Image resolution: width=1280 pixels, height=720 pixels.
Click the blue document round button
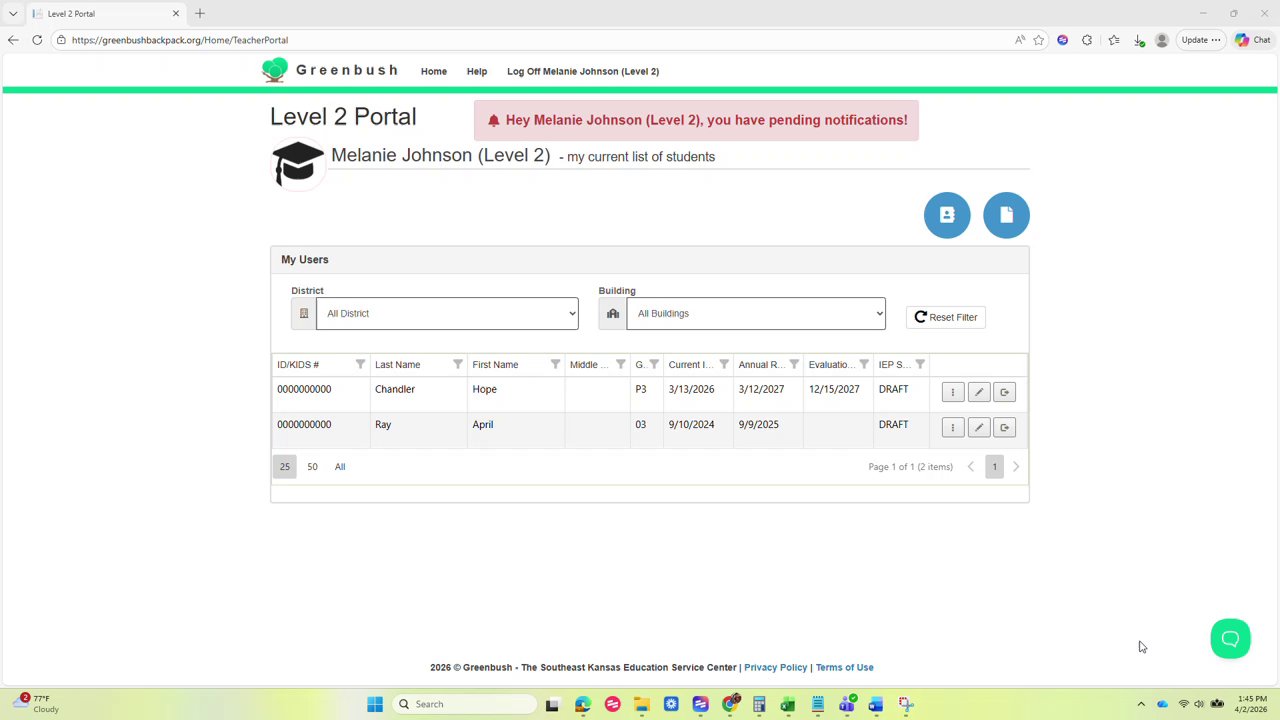pyautogui.click(x=1006, y=215)
